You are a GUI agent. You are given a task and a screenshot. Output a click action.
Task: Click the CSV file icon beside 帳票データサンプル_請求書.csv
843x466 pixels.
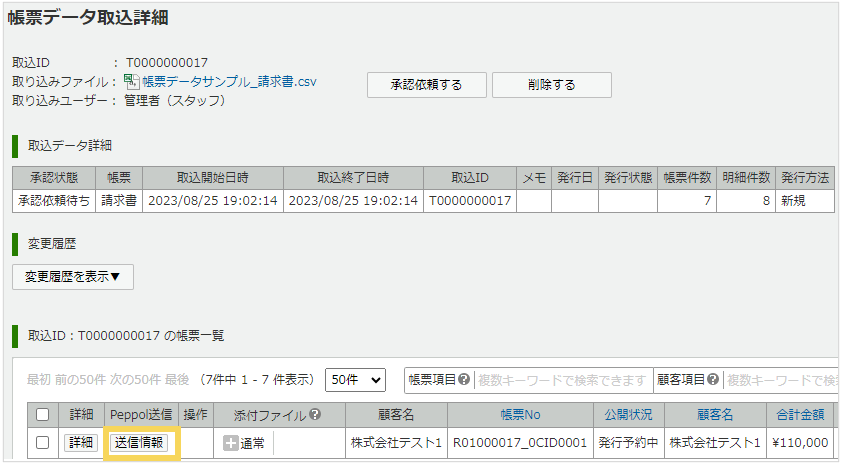tap(132, 82)
